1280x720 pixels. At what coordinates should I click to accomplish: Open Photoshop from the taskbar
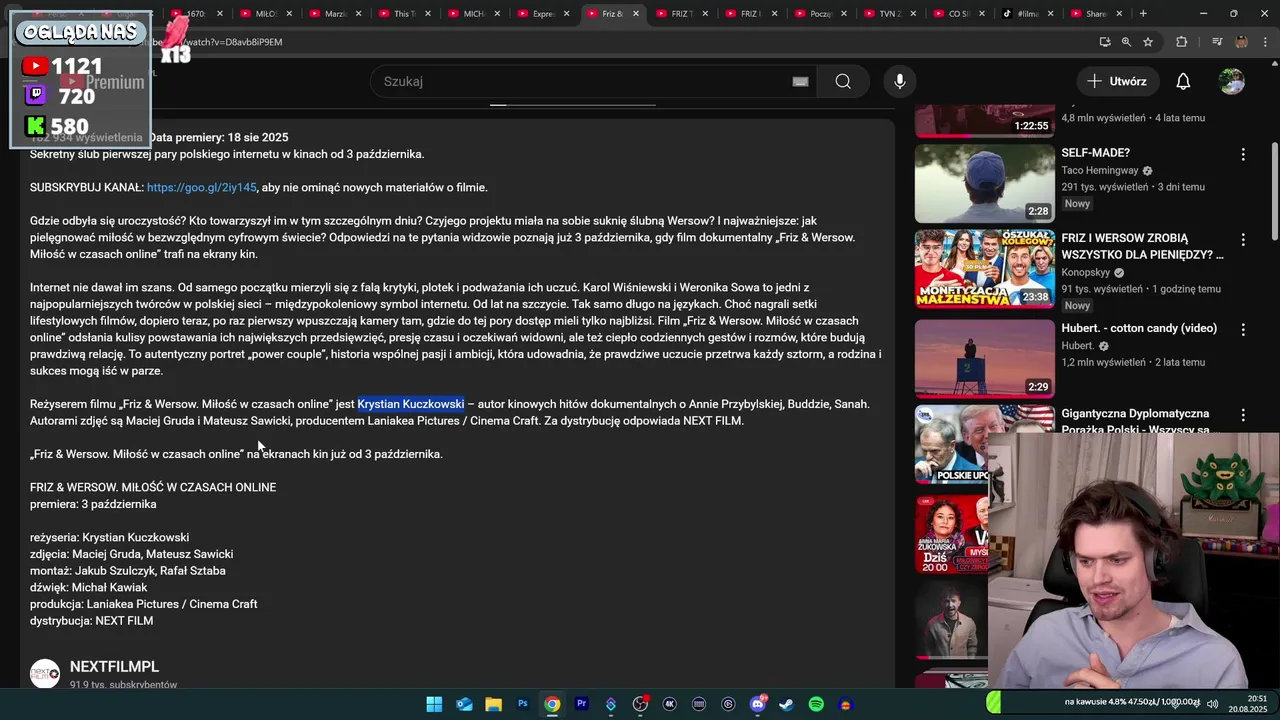click(522, 704)
